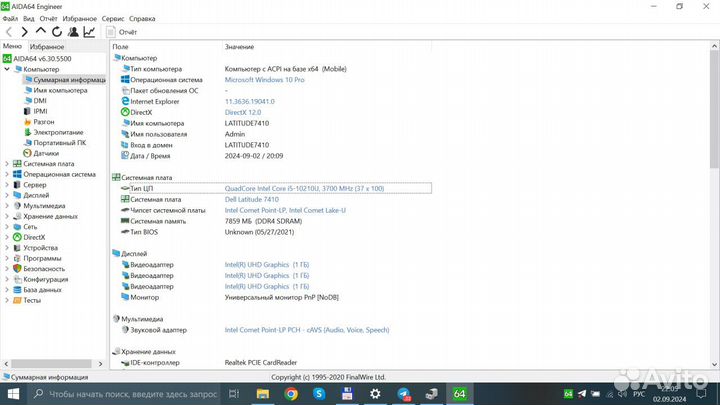Expand the Дисплей tree node
The width and height of the screenshot is (720, 405).
point(7,195)
